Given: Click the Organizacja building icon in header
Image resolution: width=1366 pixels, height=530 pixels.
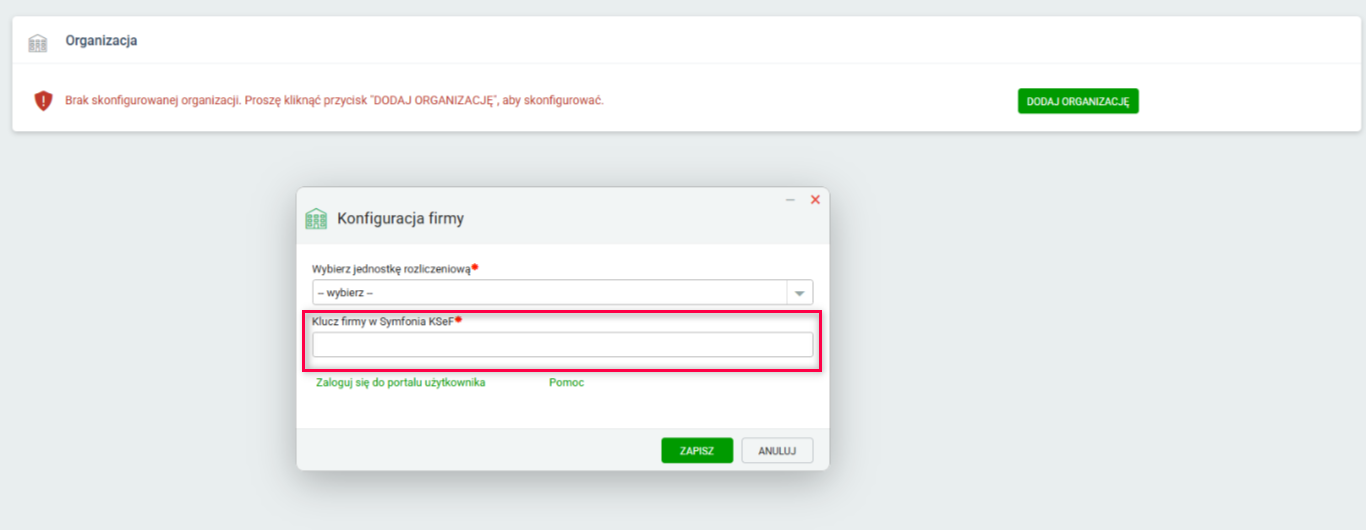Looking at the screenshot, I should [38, 43].
